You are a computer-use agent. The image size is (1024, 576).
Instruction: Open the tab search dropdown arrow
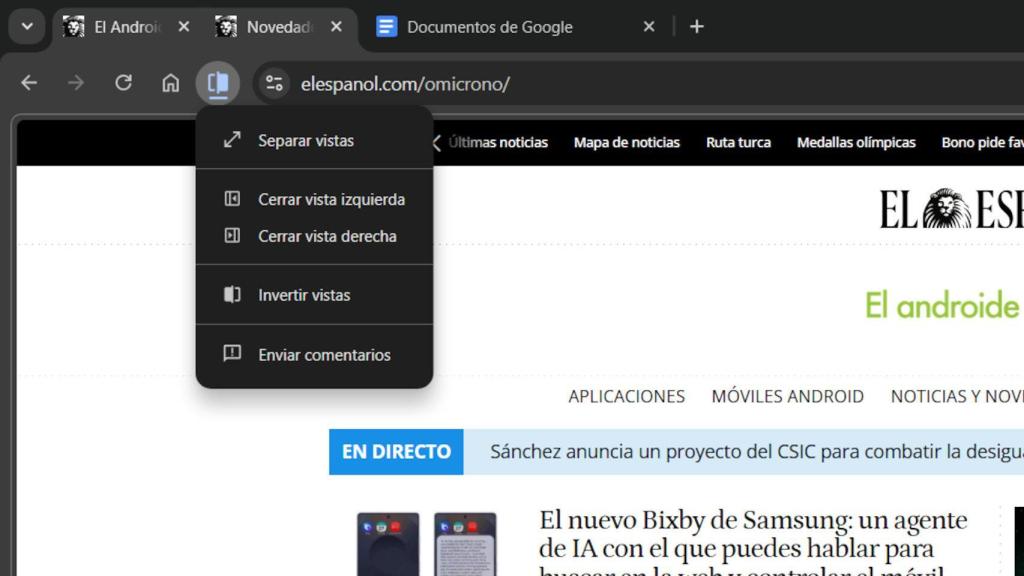coord(27,27)
